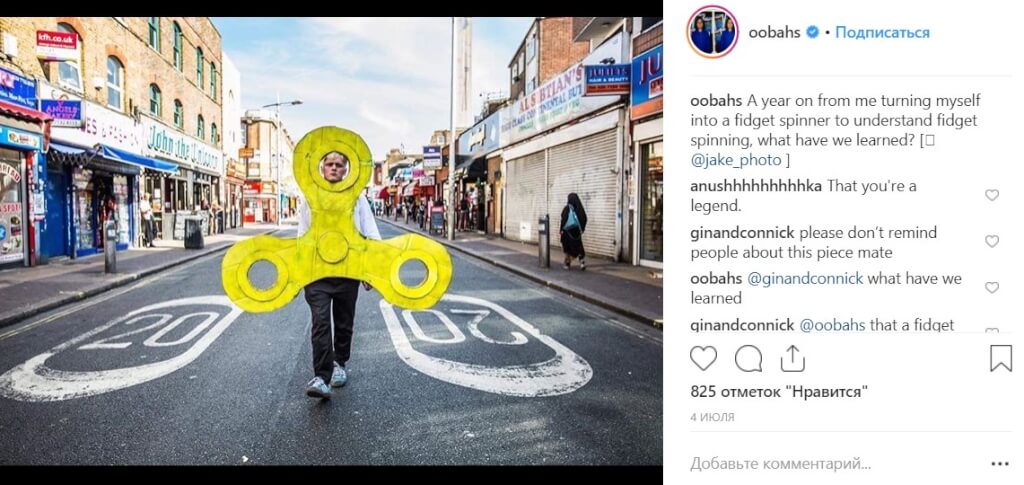
Task: Open more options three-dot menu
Action: point(1000,464)
